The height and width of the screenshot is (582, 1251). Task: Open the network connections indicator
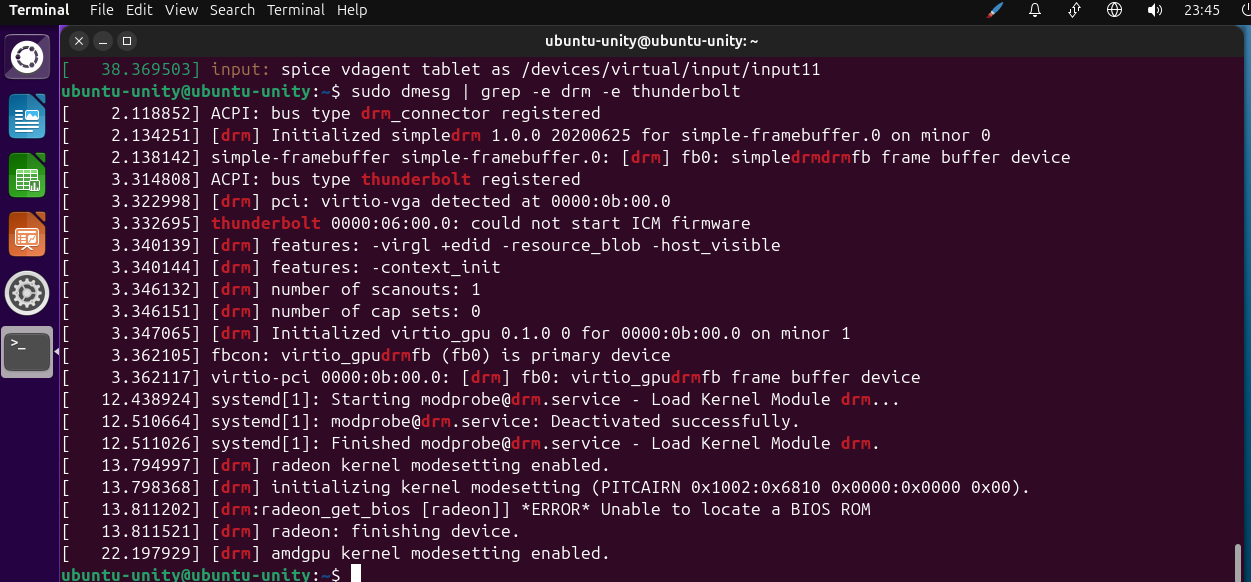1075,10
